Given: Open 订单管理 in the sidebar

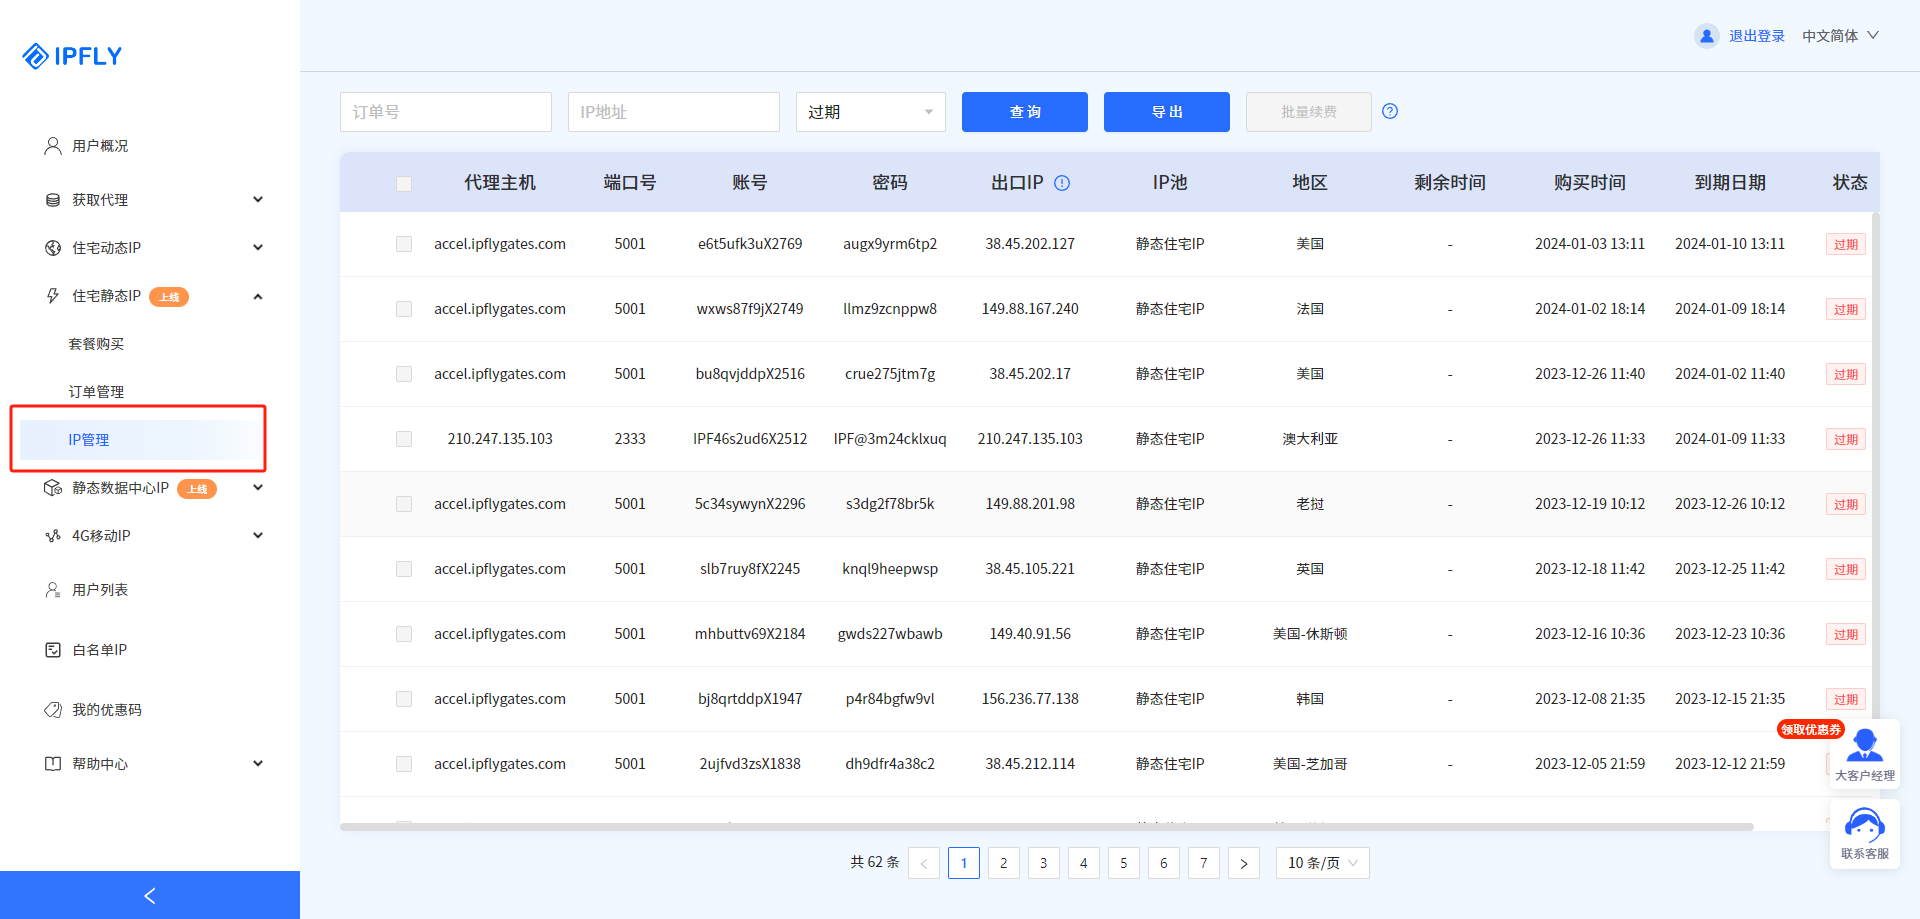Looking at the screenshot, I should [x=96, y=392].
